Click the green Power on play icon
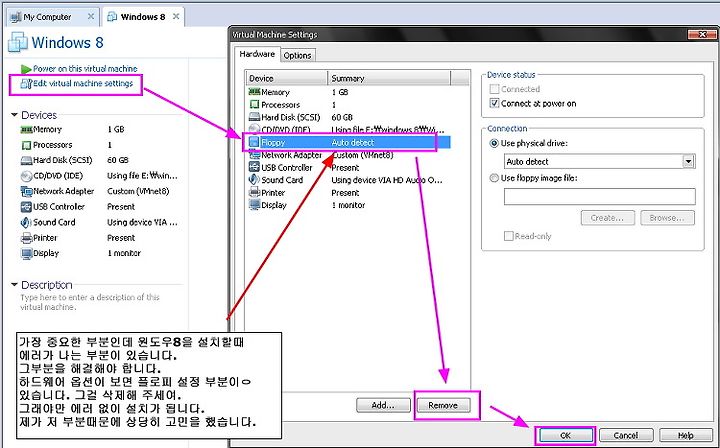Image resolution: width=720 pixels, height=448 pixels. [x=26, y=69]
